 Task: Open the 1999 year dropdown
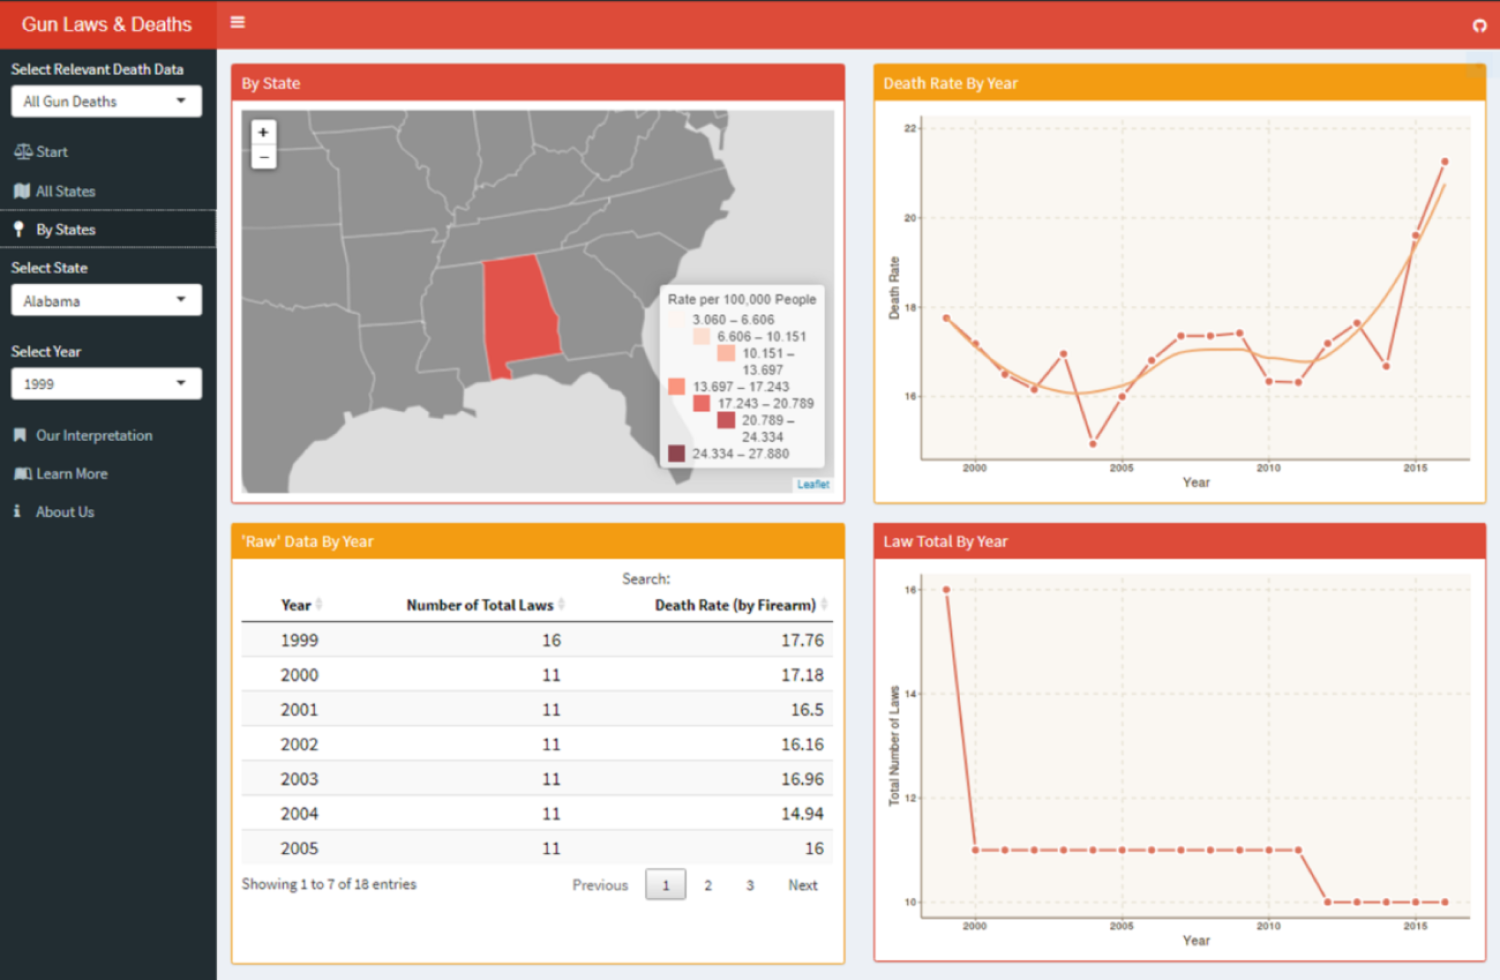coord(106,383)
